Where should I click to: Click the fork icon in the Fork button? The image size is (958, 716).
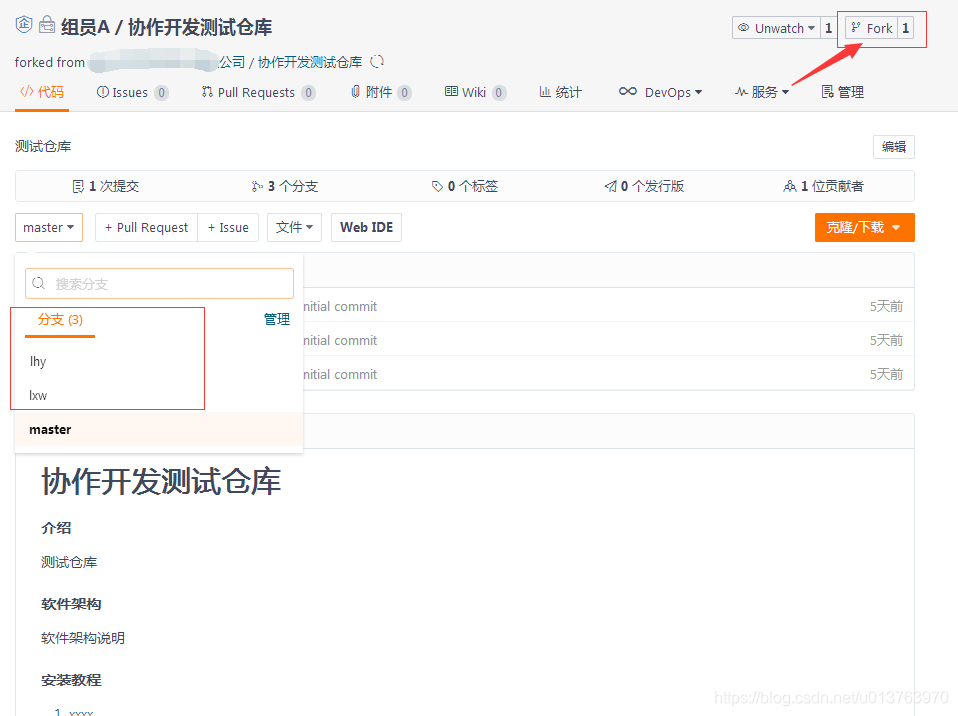pyautogui.click(x=856, y=27)
